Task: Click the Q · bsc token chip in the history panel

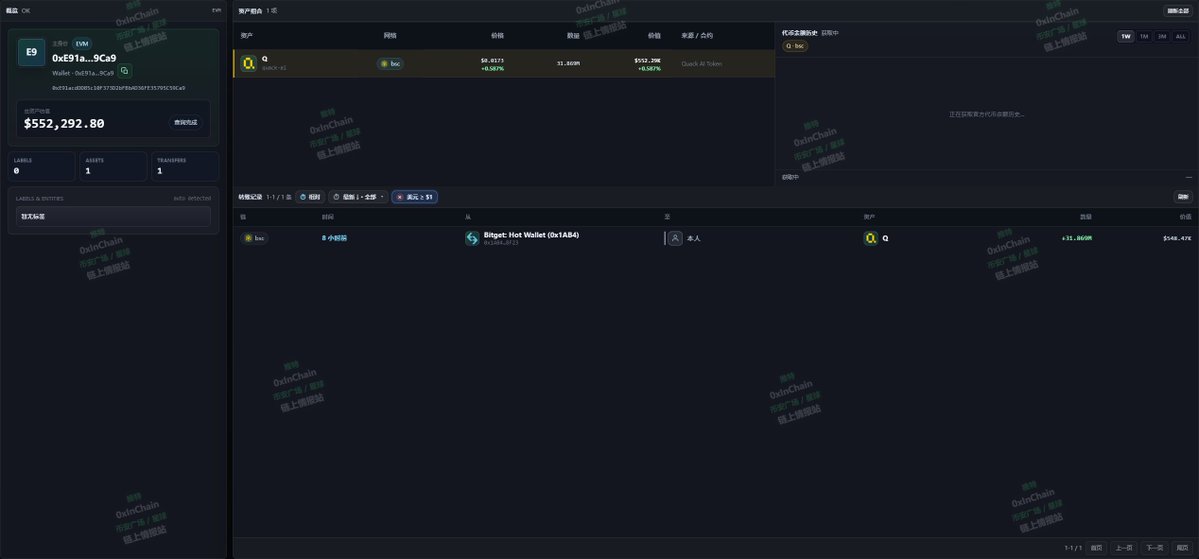Action: (795, 46)
